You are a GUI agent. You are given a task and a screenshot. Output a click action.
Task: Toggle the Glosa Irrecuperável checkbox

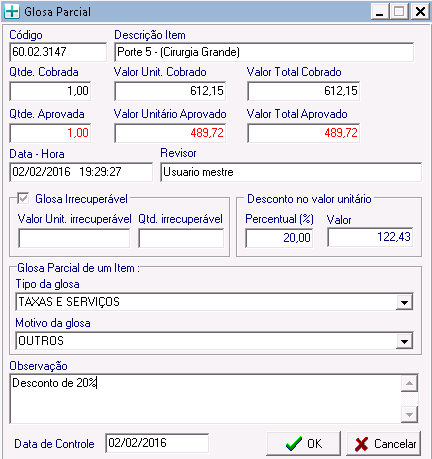(23, 199)
